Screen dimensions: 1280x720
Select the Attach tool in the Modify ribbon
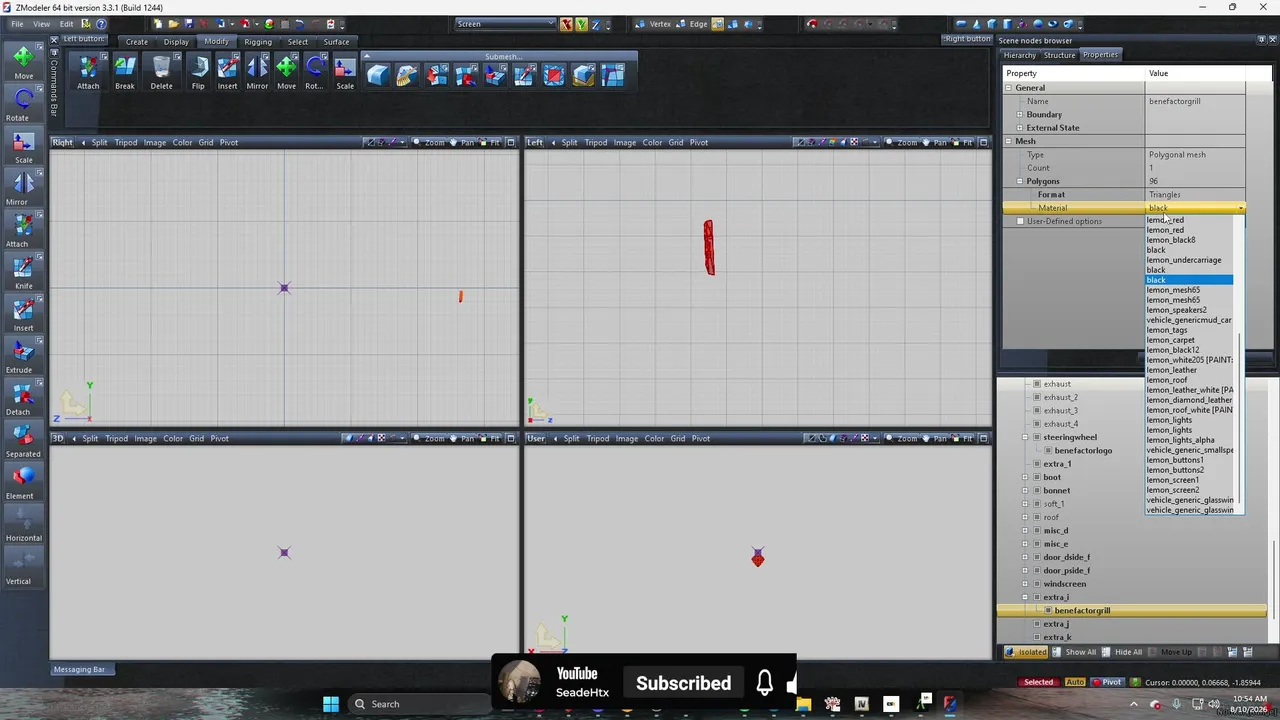coord(88,72)
